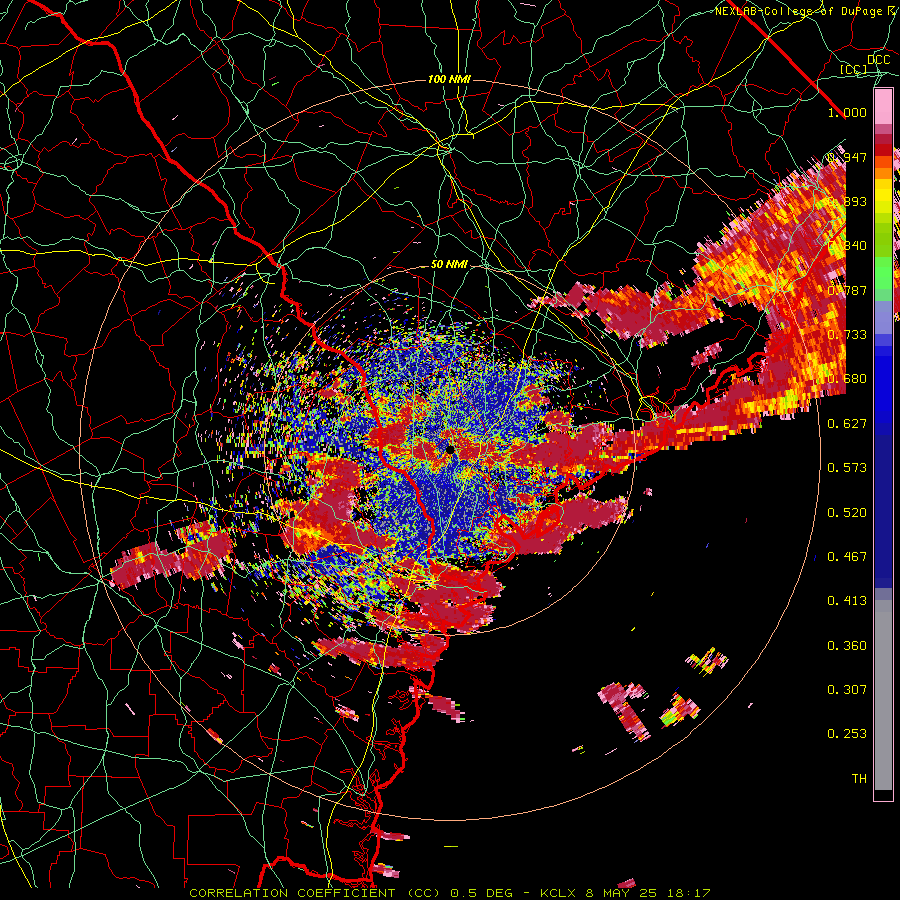Pick the bright green color bar segment
Screen dimensions: 900x900
click(x=883, y=273)
